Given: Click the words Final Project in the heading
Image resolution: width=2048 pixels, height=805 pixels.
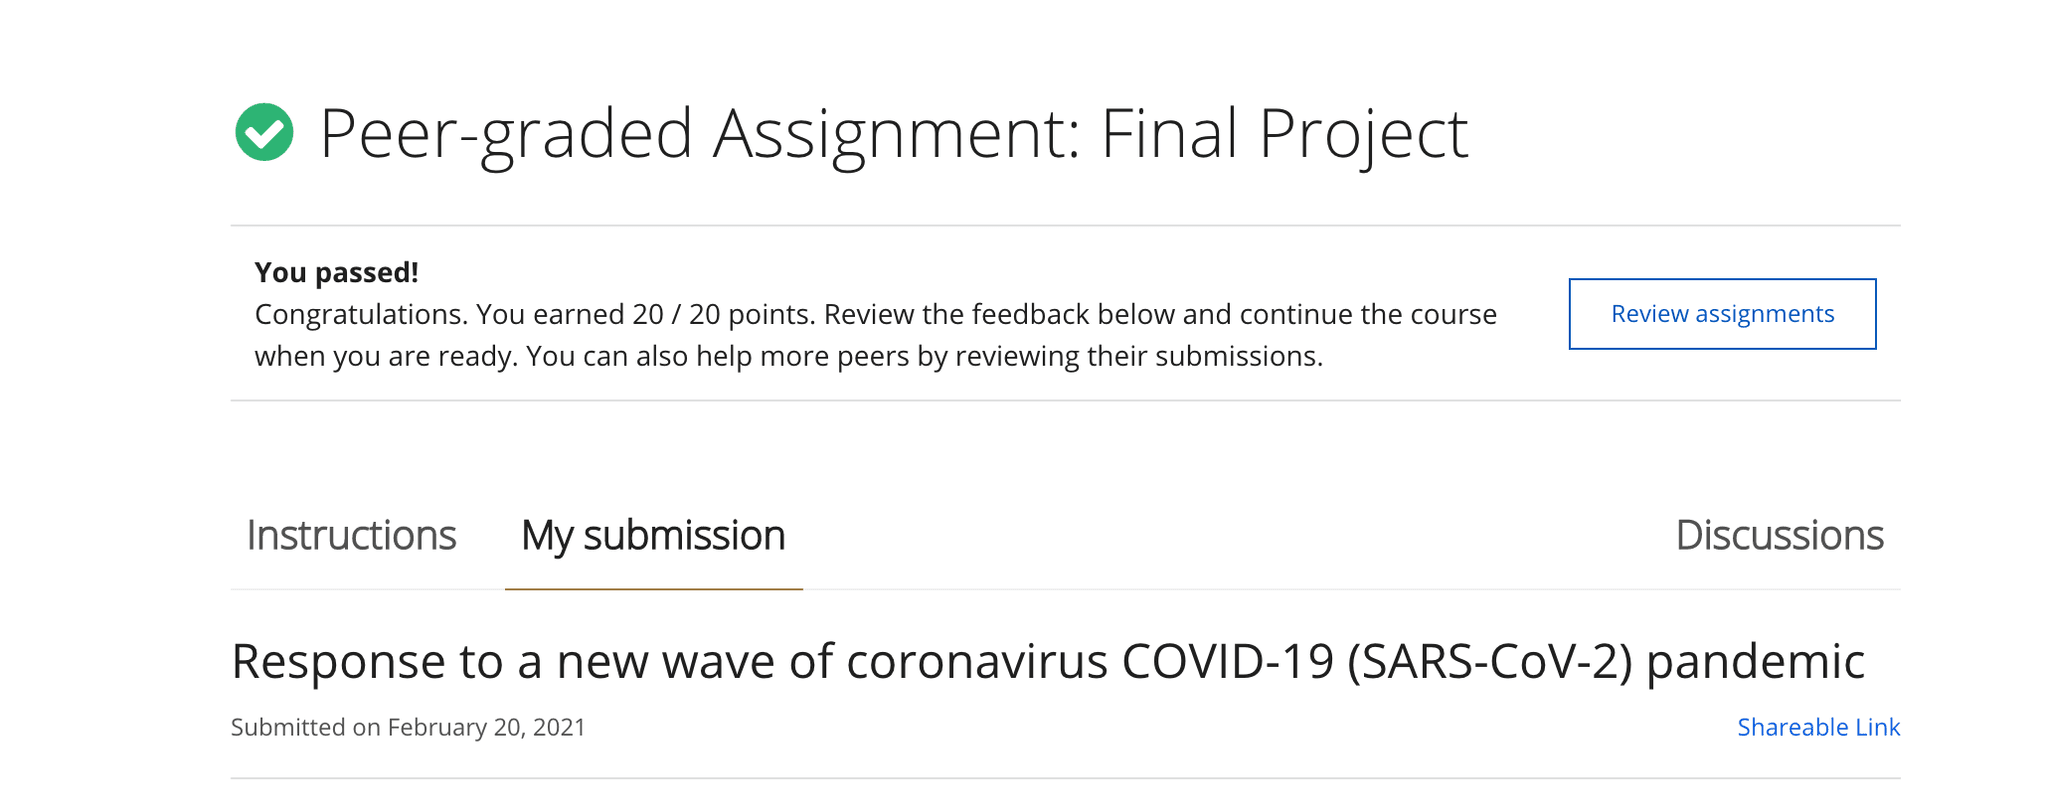Looking at the screenshot, I should 1283,134.
